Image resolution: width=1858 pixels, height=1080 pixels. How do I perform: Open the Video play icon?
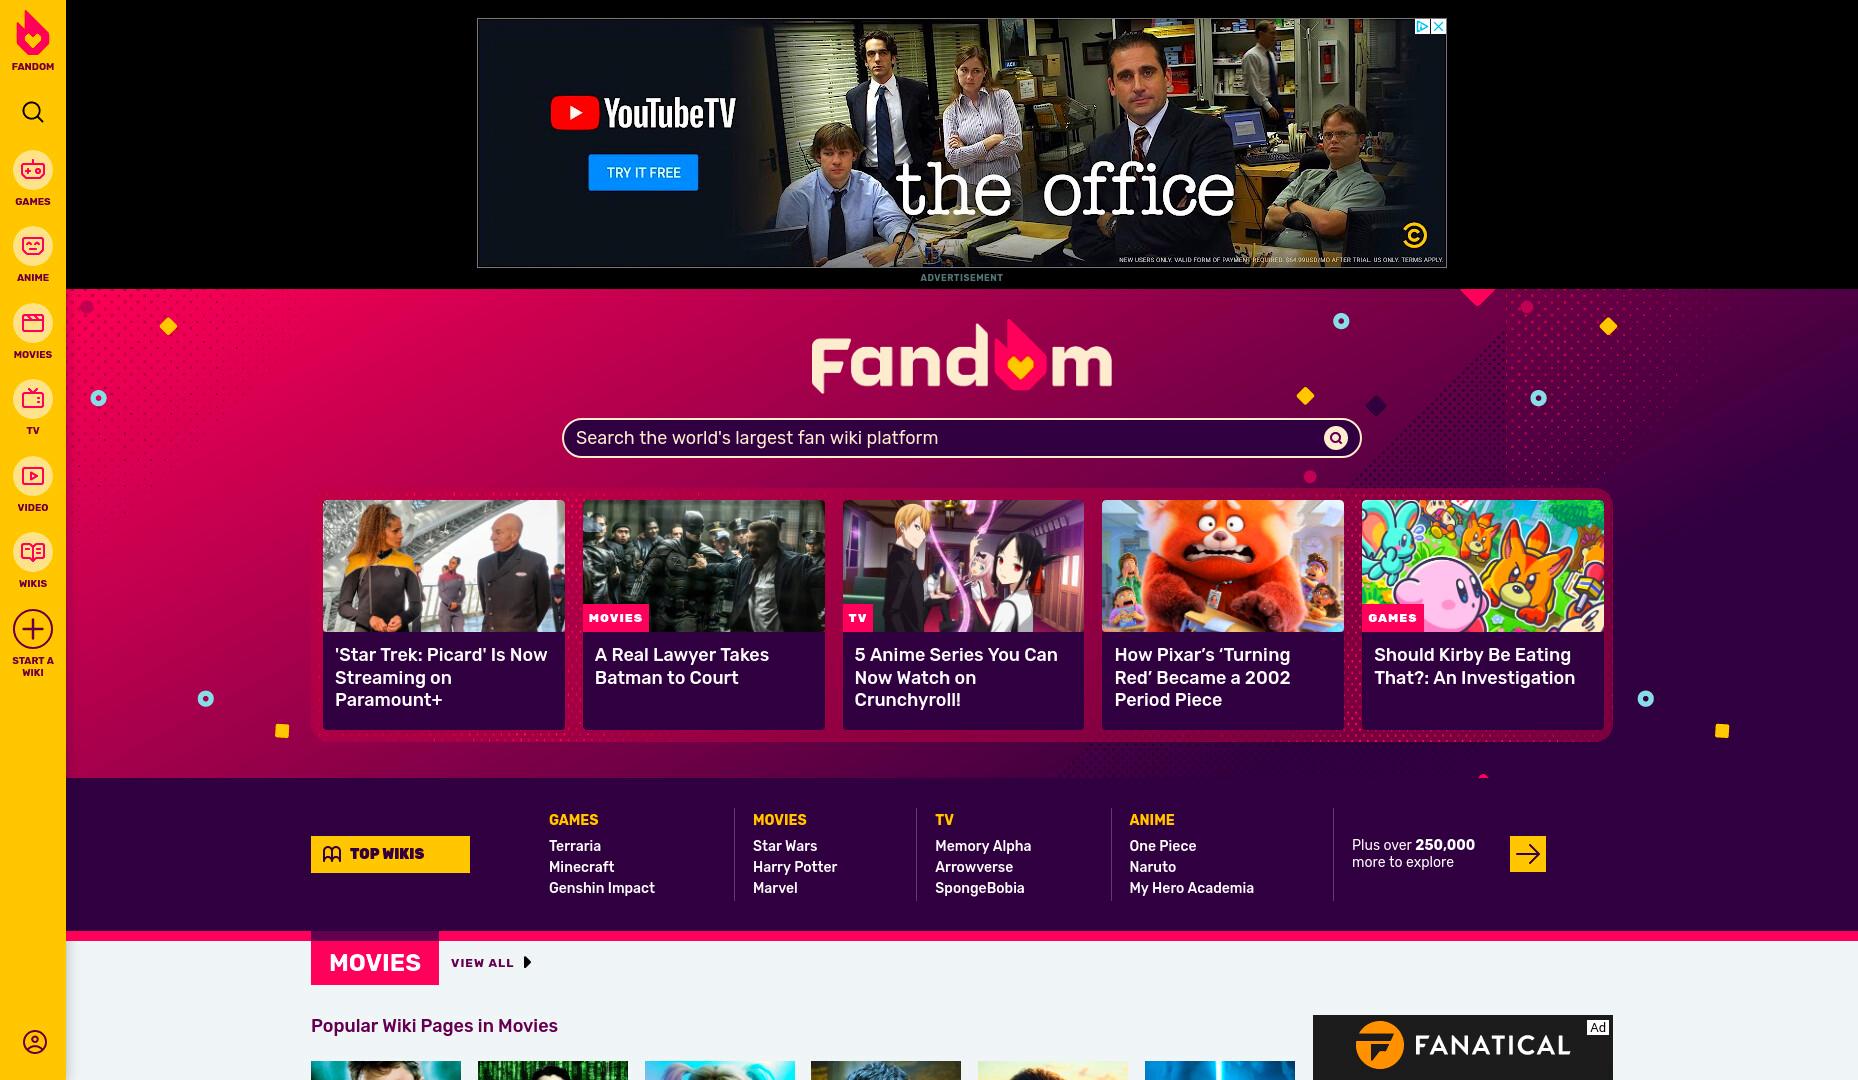(33, 477)
